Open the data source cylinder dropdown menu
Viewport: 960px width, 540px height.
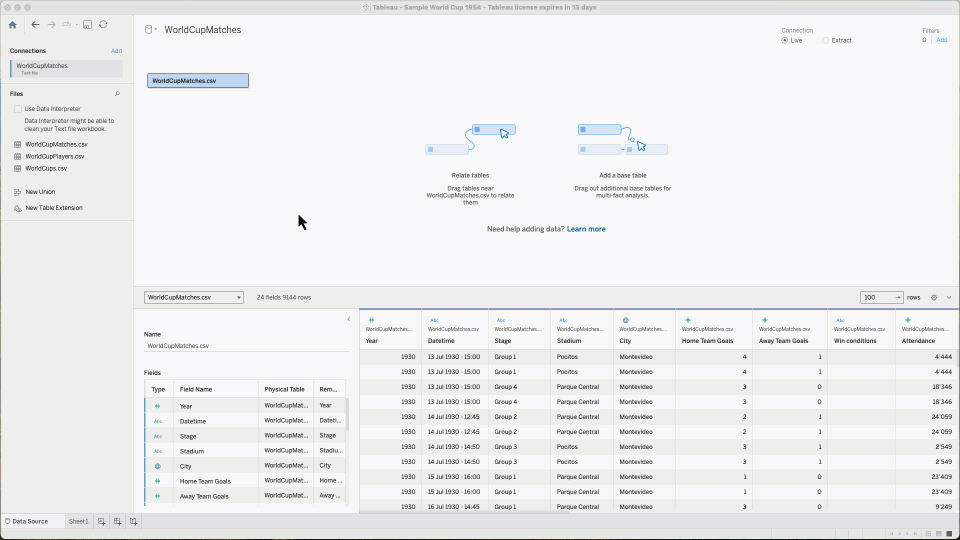coord(151,30)
